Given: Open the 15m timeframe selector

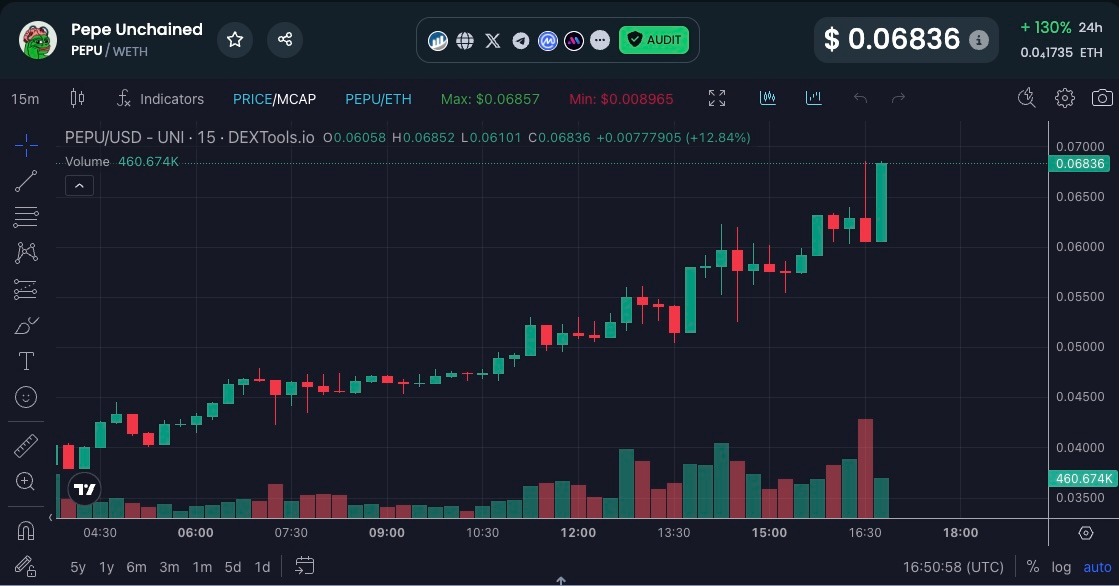Looking at the screenshot, I should tap(25, 98).
